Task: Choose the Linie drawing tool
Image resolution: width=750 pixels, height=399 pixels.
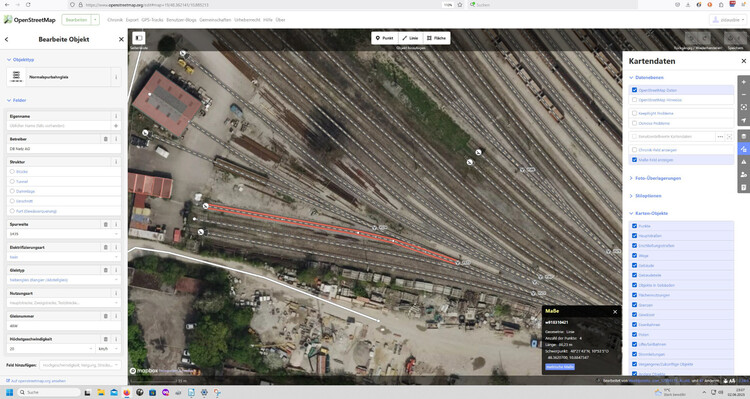Action: 410,38
